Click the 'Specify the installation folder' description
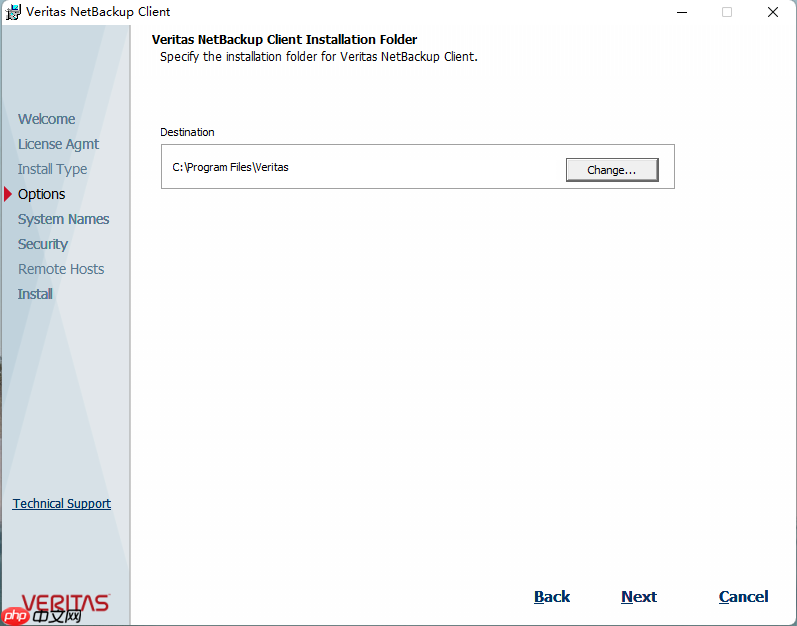797x626 pixels. (319, 57)
